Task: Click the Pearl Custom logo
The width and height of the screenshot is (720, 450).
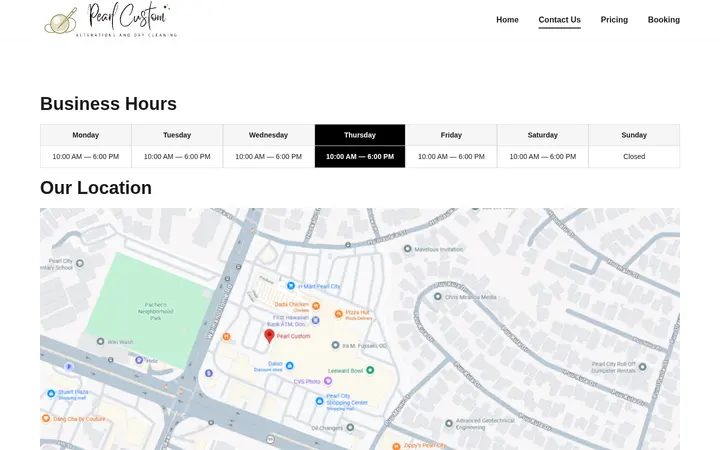Action: [111, 20]
